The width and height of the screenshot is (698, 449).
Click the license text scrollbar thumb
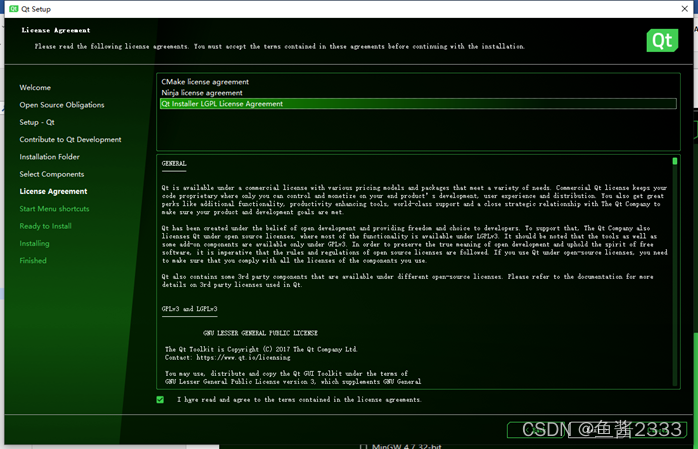(675, 161)
